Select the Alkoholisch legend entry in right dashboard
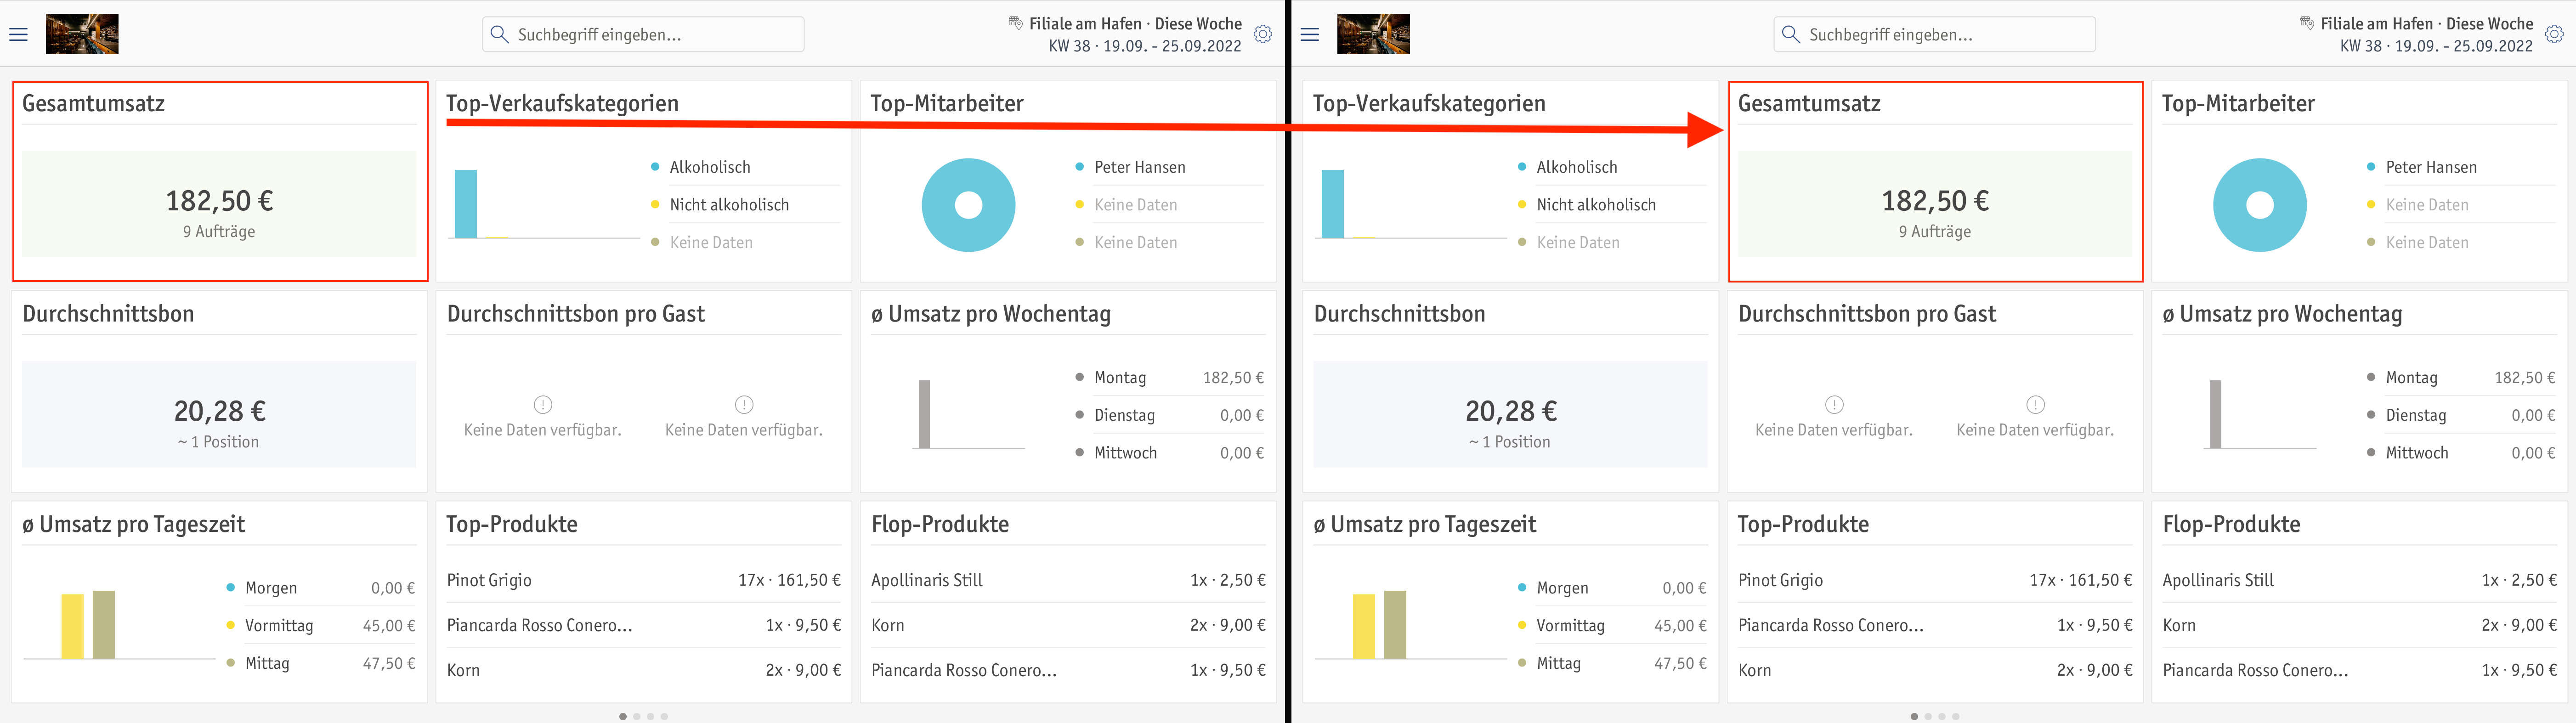Screen dimensions: 2576x723 click(x=1612, y=167)
